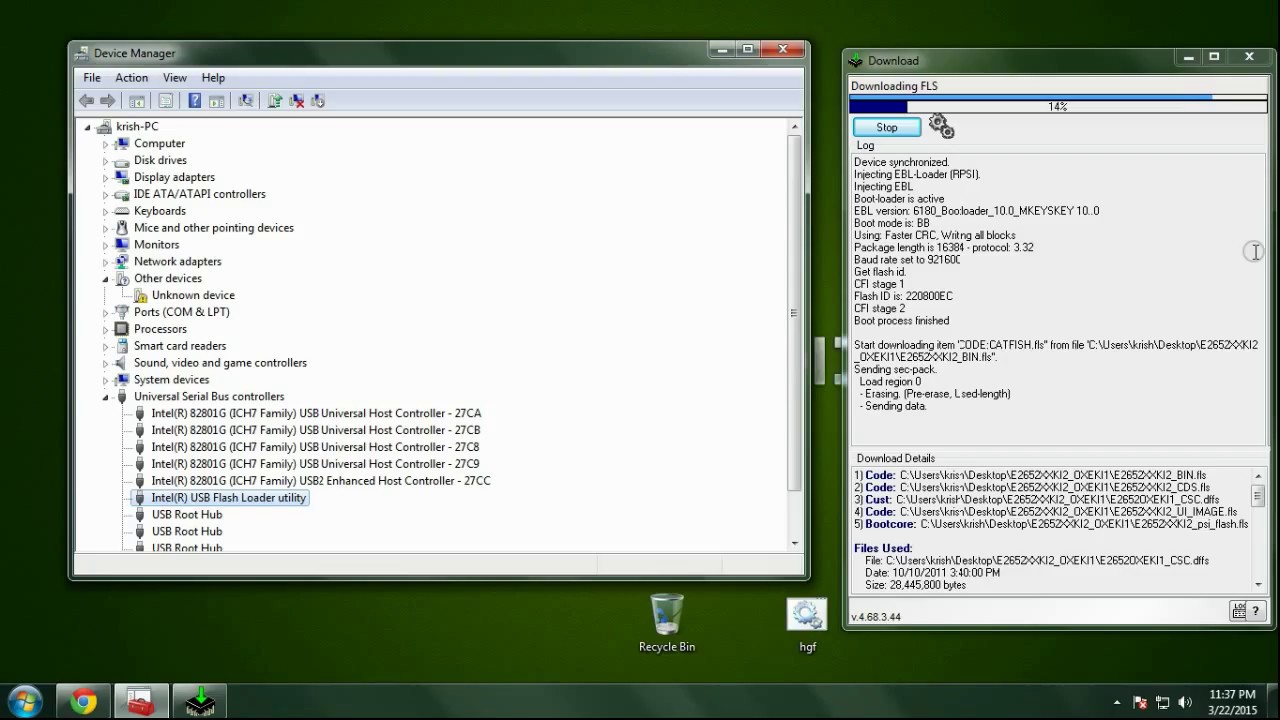Click the 14% download progress bar
Viewport: 1280px width, 720px height.
[x=1058, y=106]
